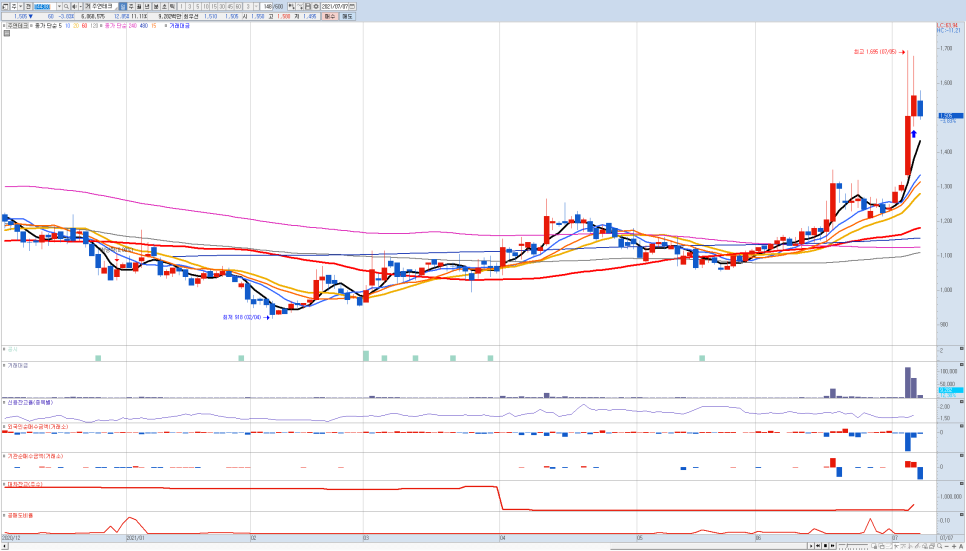966x551 pixels.
Task: Select the weekly (주) chart period
Action: pos(131,6)
